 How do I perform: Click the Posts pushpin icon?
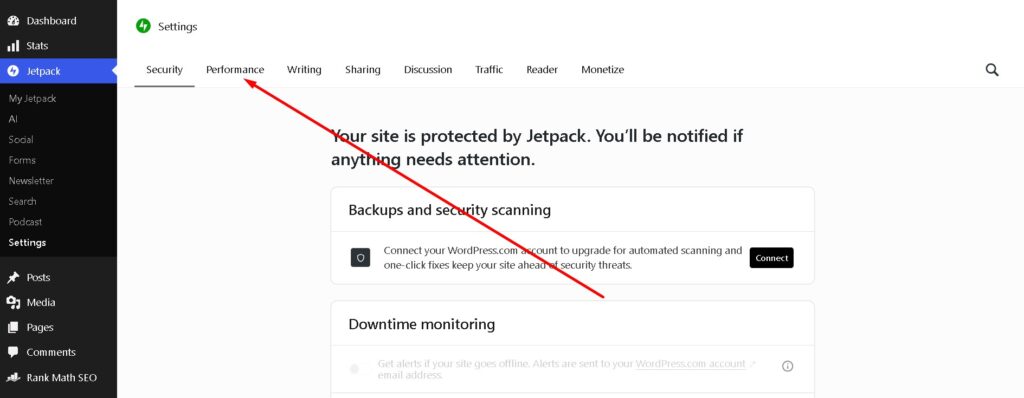point(13,278)
